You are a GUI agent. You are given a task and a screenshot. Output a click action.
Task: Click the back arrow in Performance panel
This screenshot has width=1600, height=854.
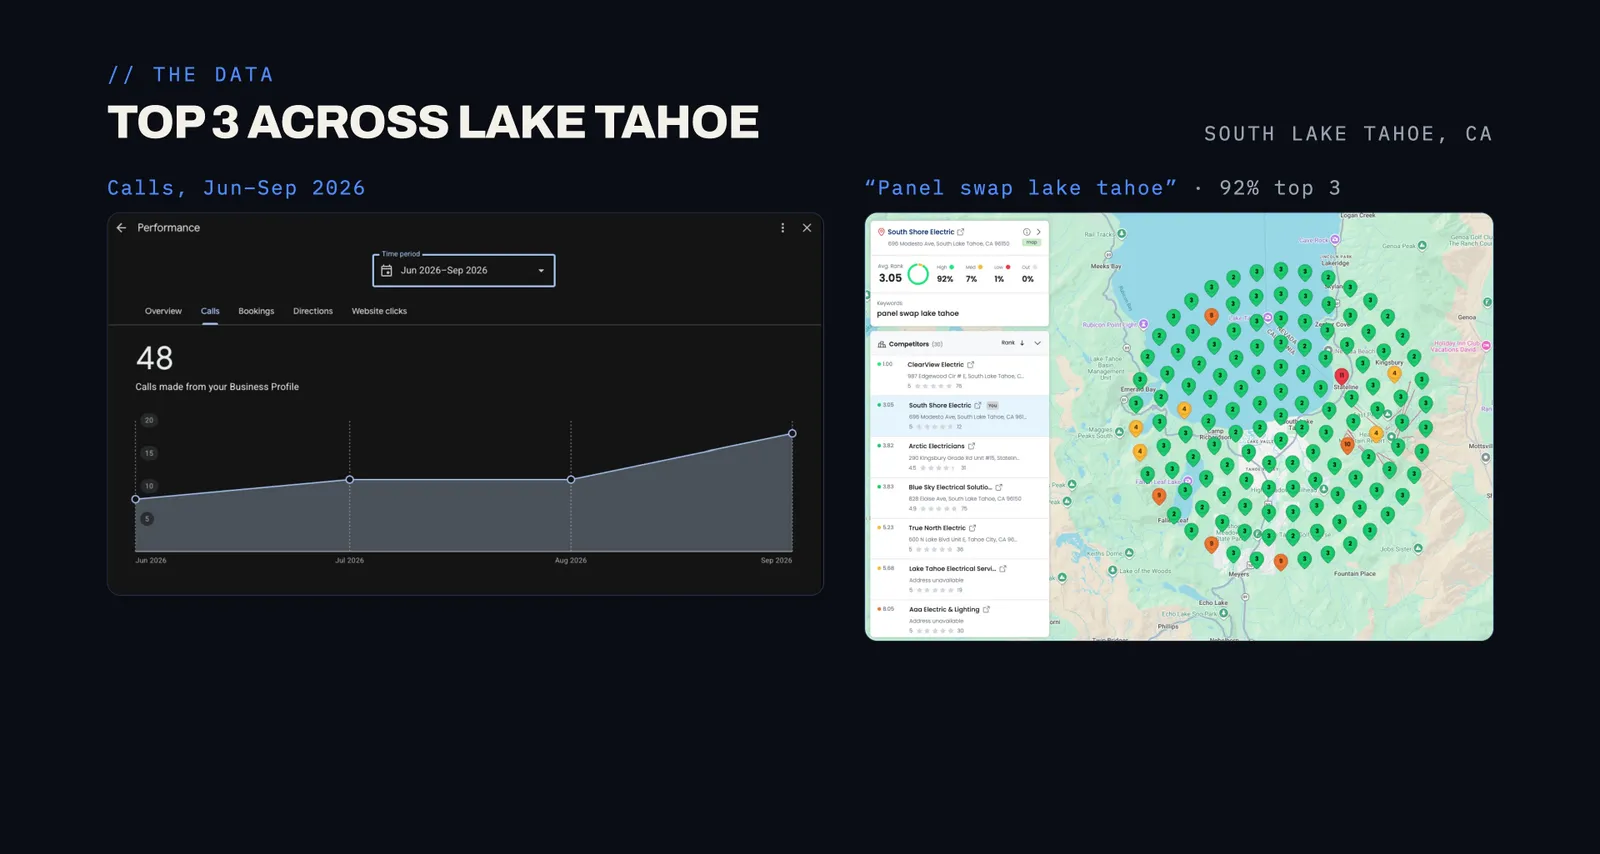click(x=121, y=228)
